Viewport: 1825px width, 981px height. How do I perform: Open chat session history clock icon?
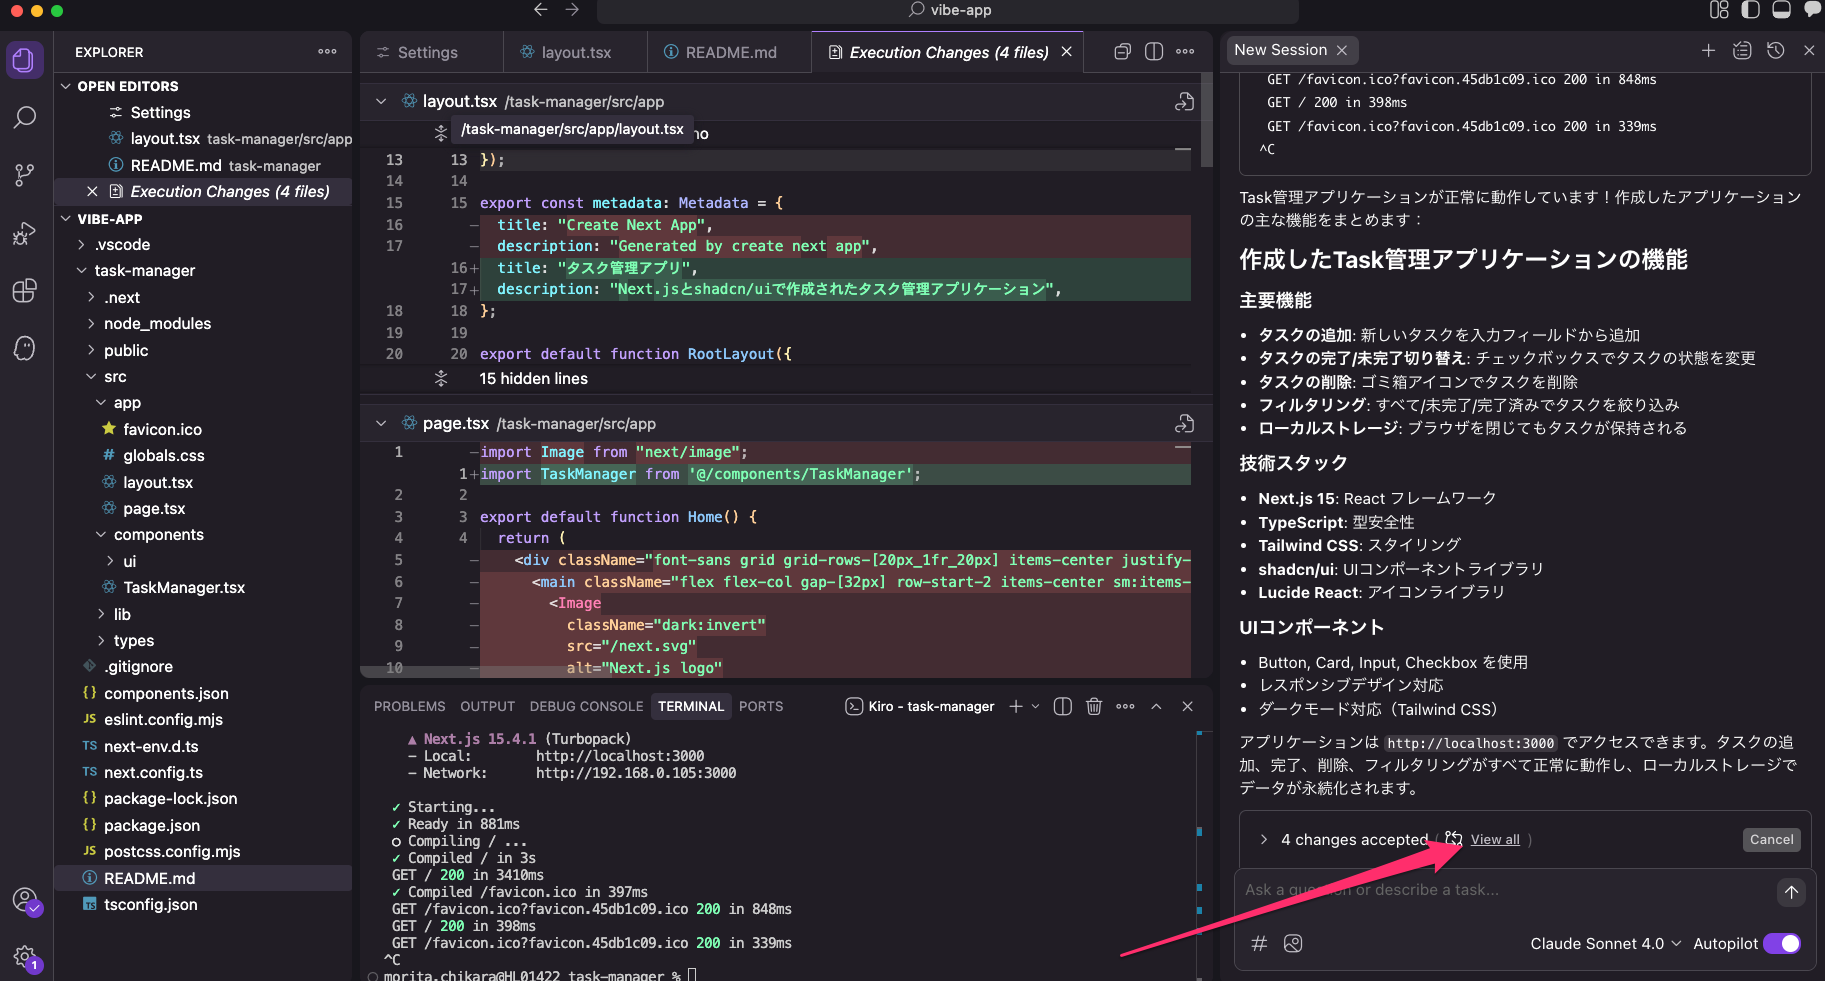pos(1776,50)
